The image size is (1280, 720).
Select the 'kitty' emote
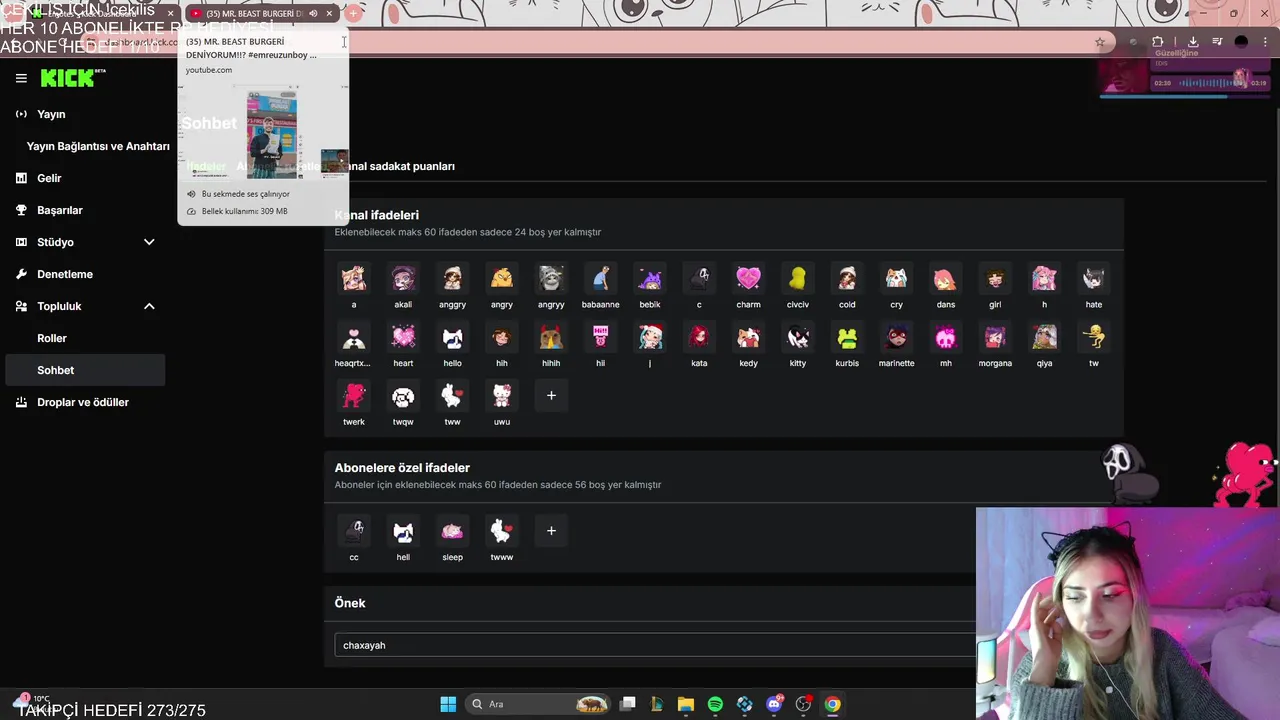coord(797,337)
